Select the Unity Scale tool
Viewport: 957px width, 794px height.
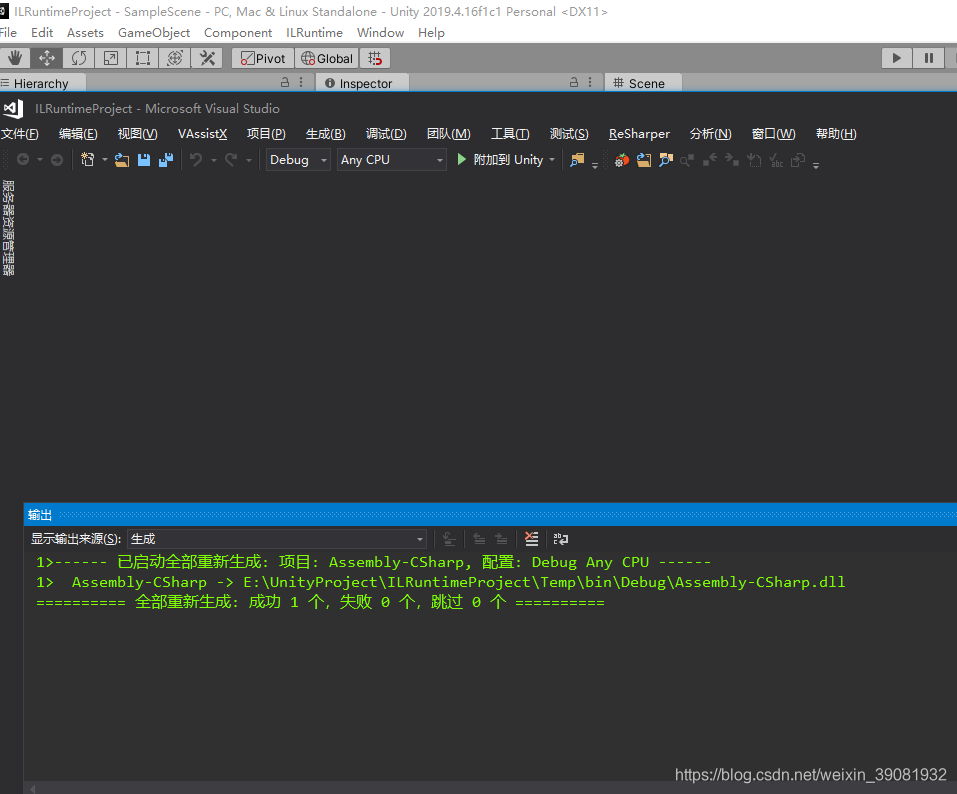click(x=110, y=59)
